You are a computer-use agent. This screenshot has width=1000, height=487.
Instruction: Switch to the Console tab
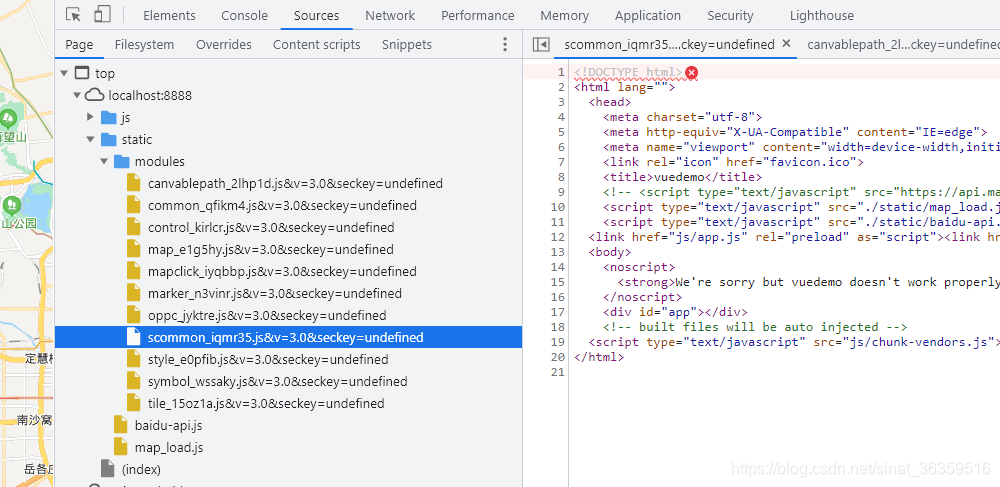click(x=244, y=15)
